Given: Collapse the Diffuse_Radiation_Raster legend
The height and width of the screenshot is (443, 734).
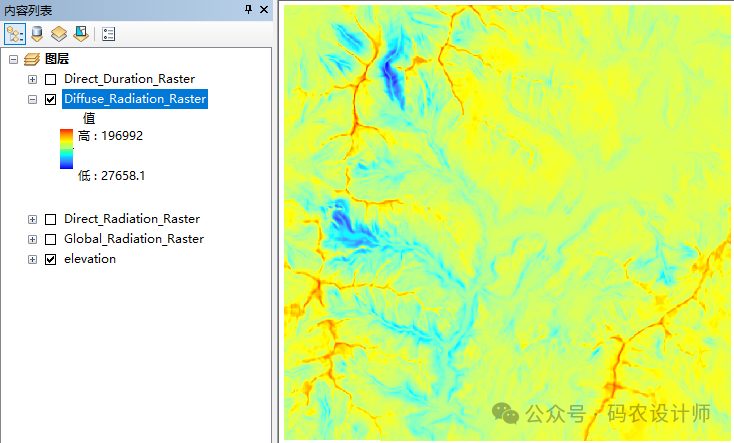Looking at the screenshot, I should [32, 99].
